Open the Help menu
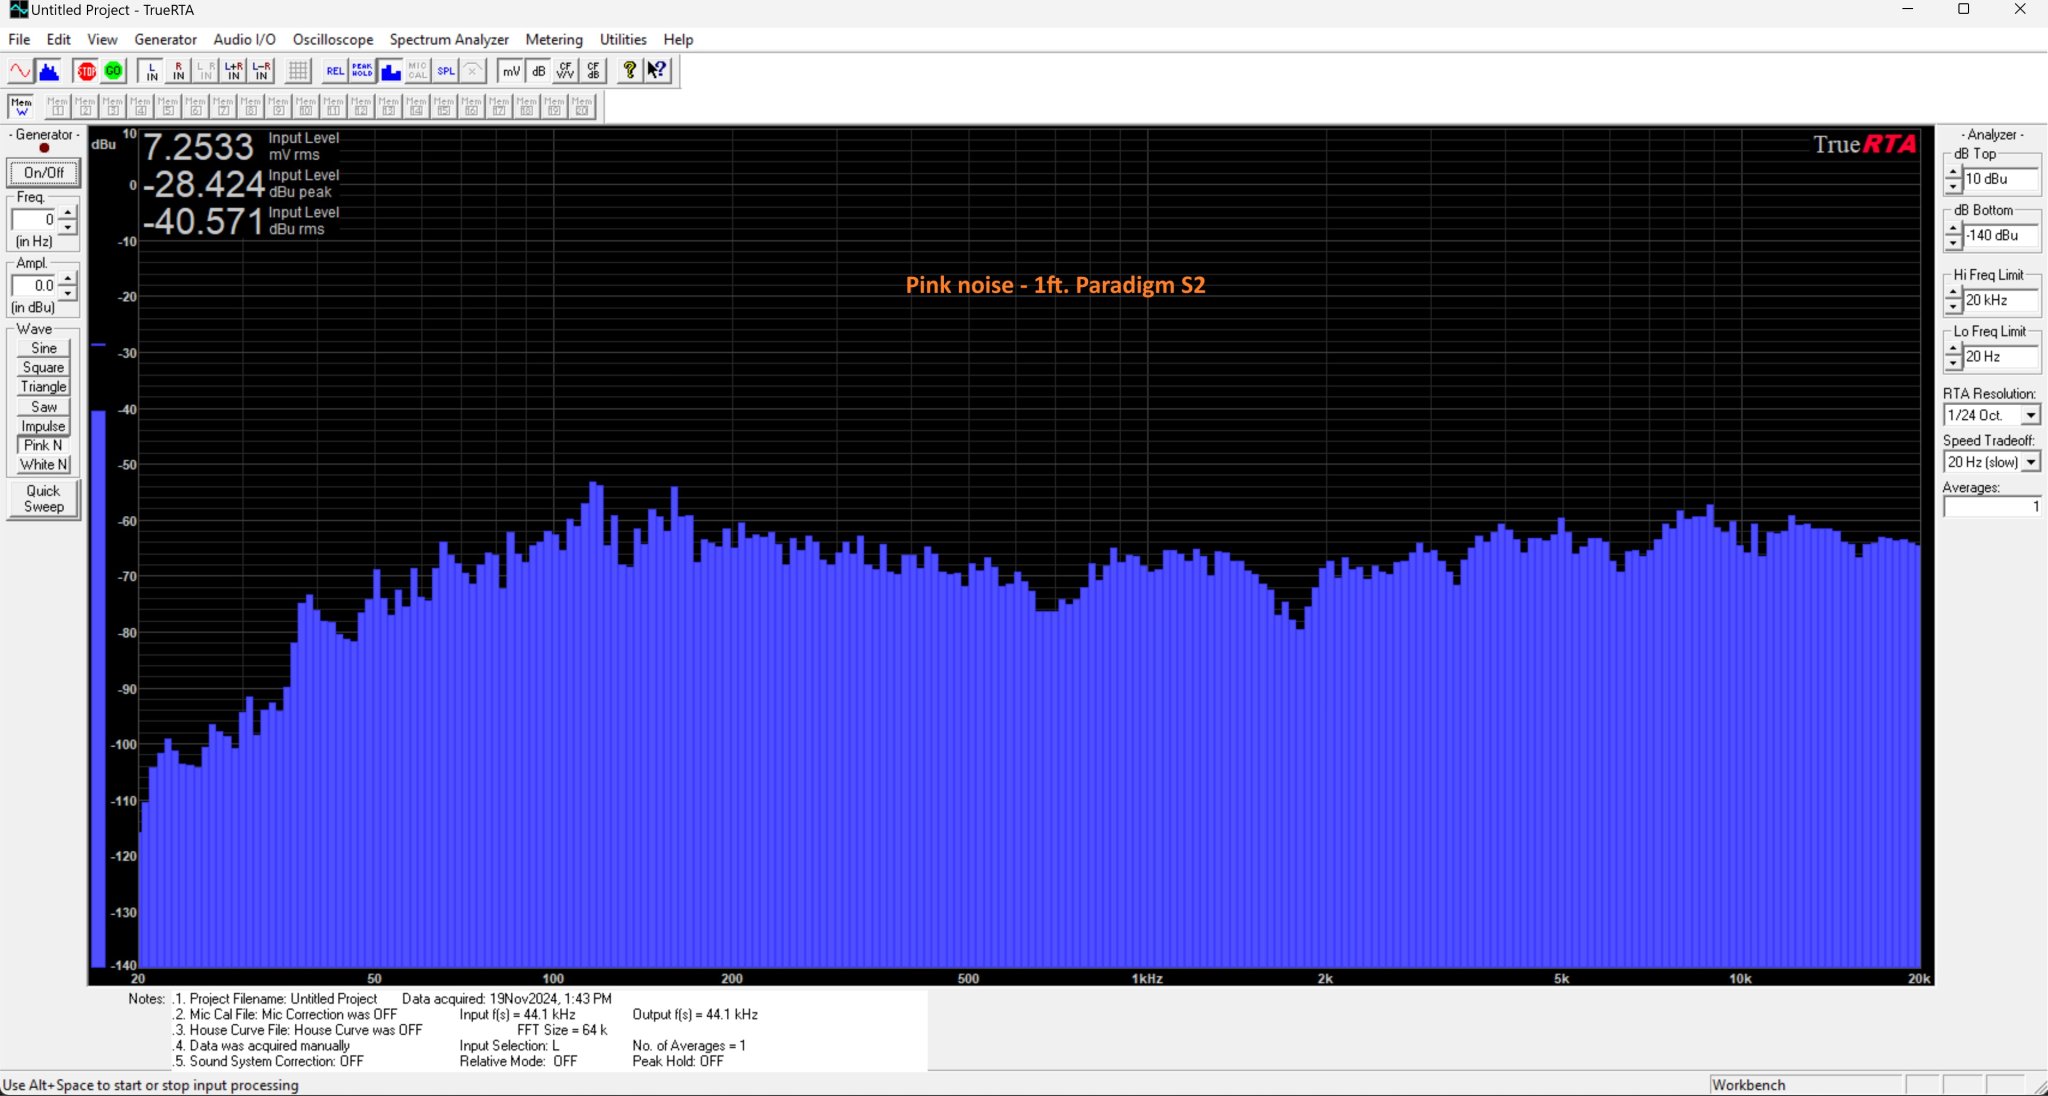The height and width of the screenshot is (1096, 2048). tap(678, 39)
